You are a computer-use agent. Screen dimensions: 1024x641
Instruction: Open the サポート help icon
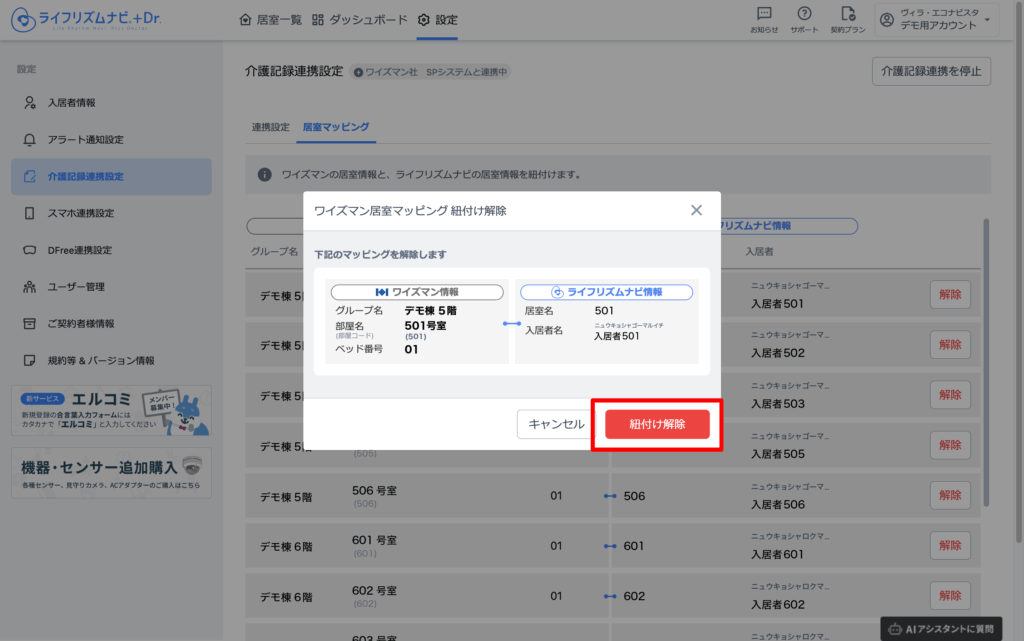coord(804,14)
